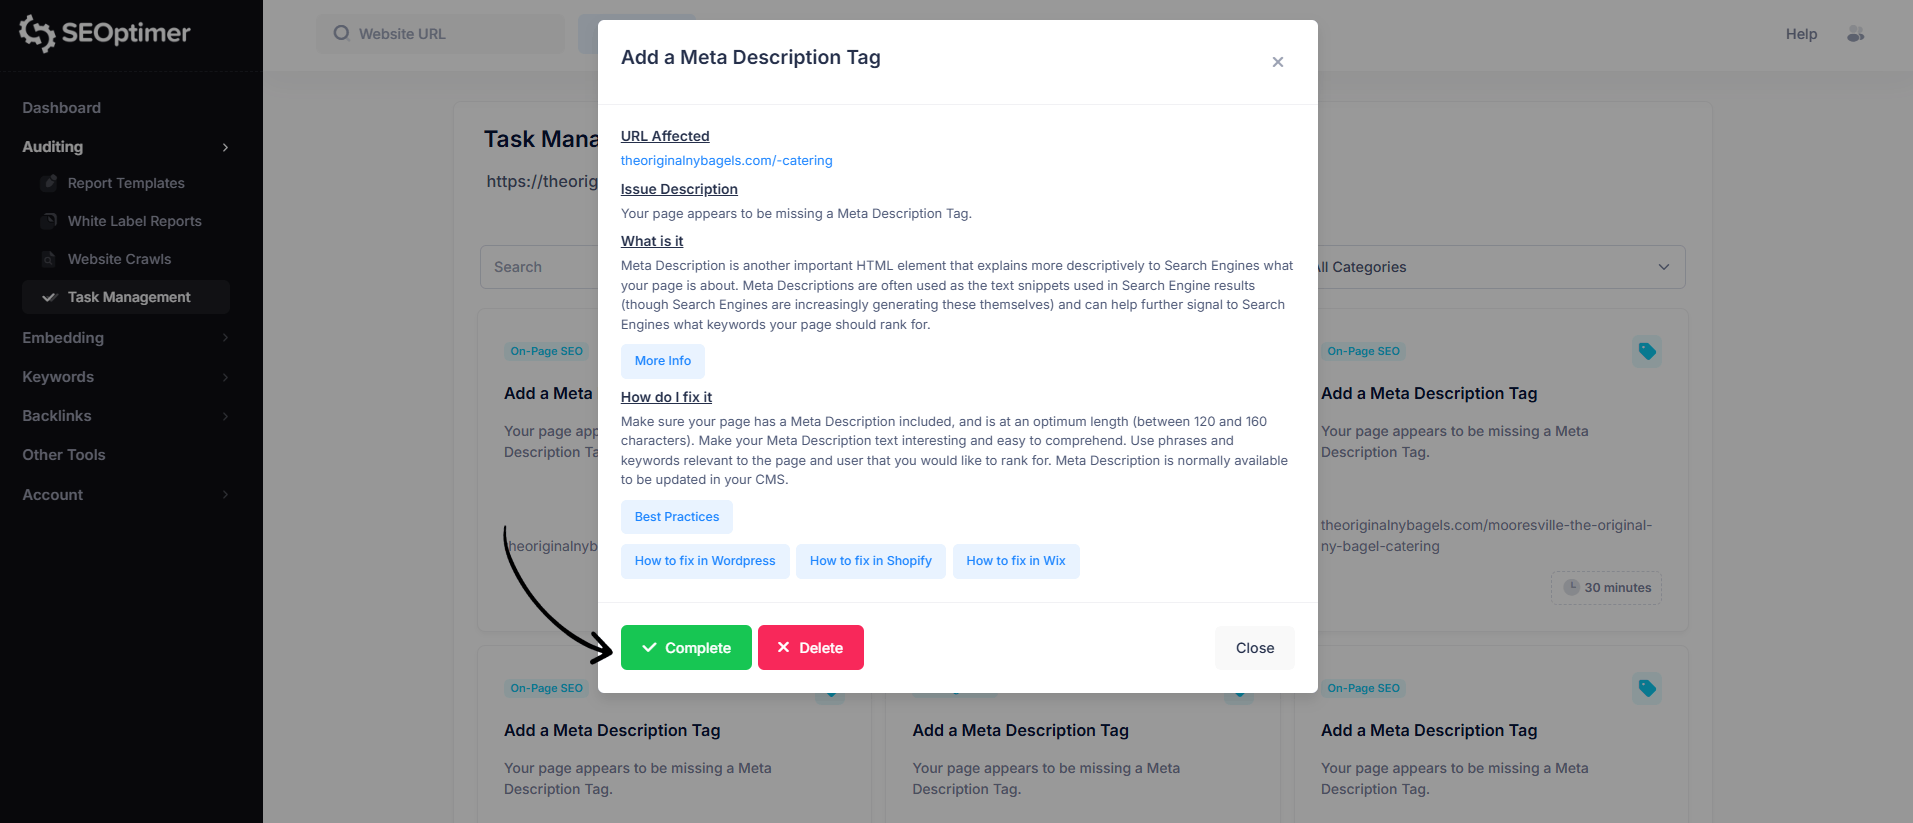Close the modal with X icon

tap(1277, 62)
